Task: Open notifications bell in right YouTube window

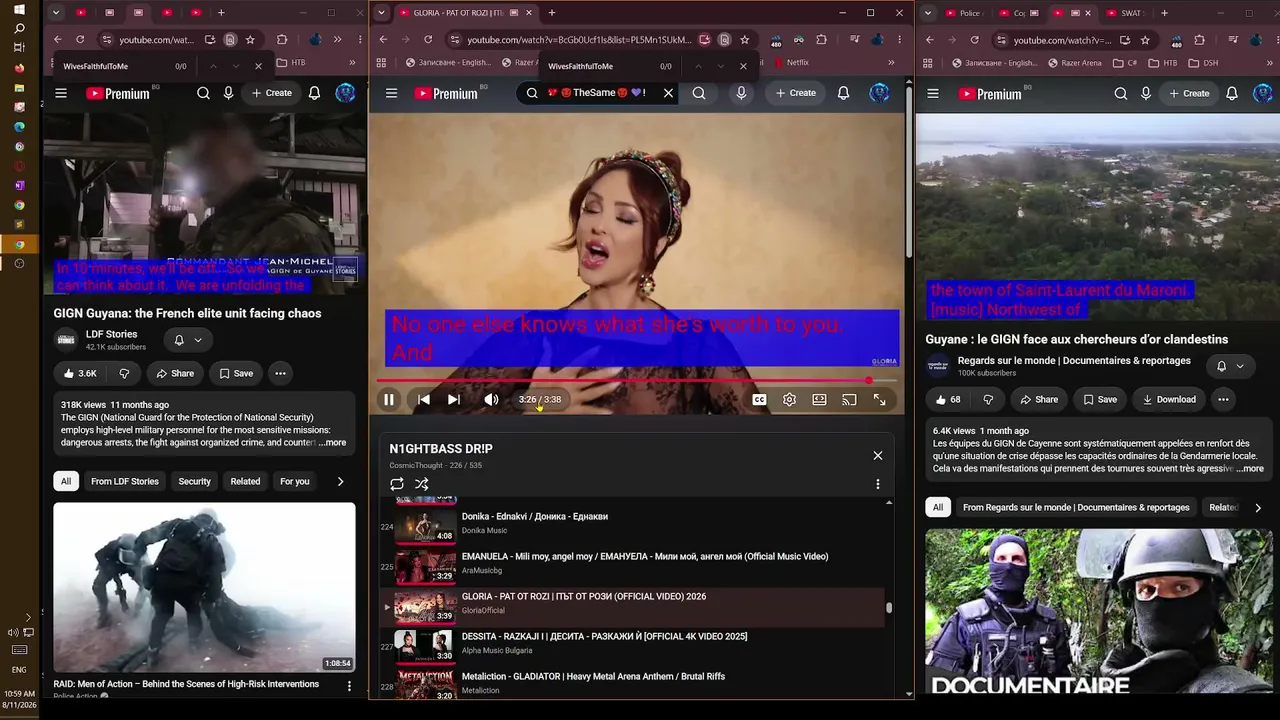Action: [x=1232, y=93]
